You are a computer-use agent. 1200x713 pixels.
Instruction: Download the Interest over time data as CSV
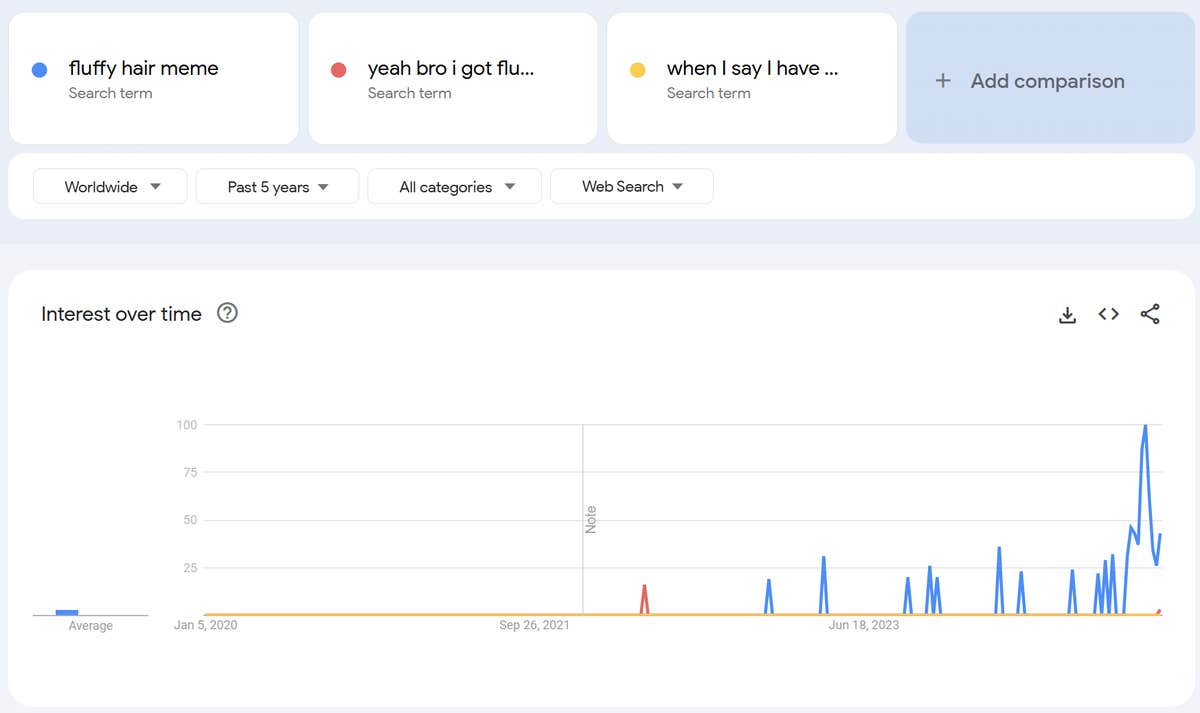tap(1067, 315)
